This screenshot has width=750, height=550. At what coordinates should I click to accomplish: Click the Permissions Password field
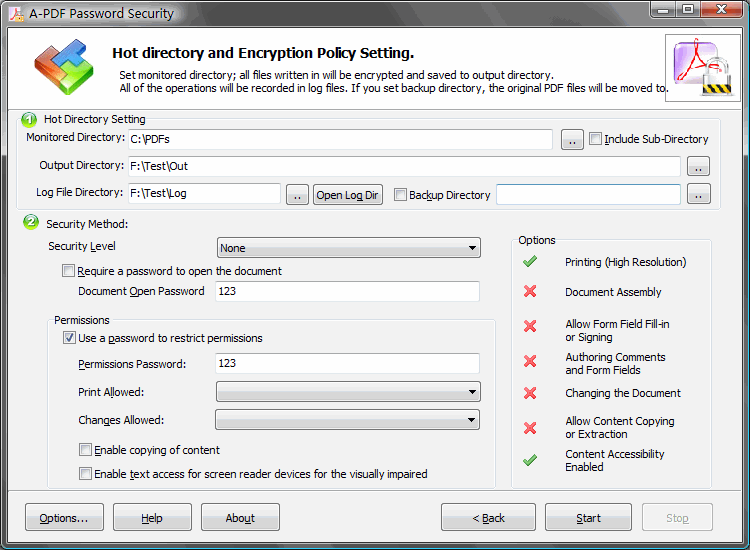tap(347, 363)
